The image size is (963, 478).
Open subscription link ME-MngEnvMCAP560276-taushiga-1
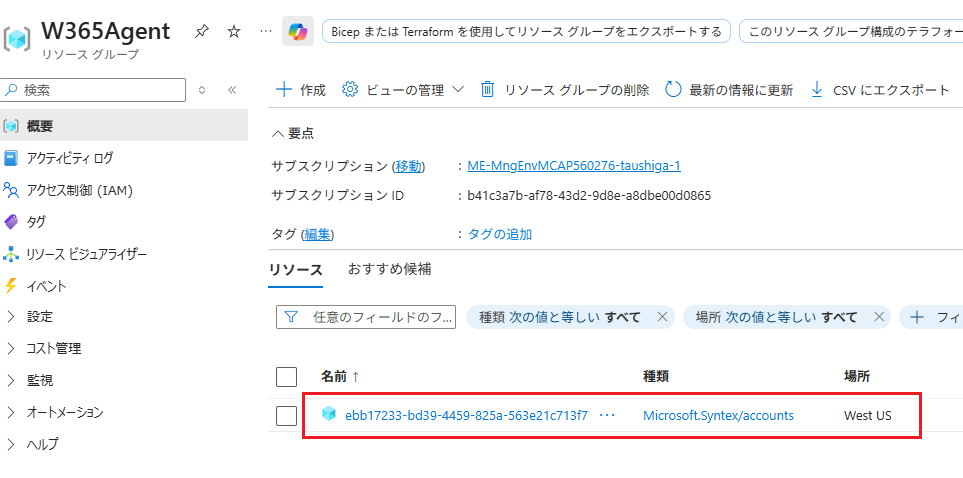tap(574, 166)
